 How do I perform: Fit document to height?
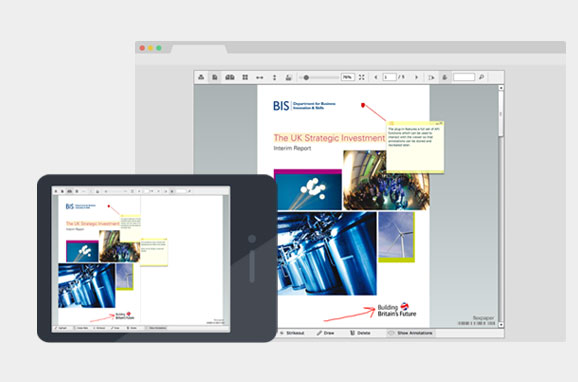tap(274, 77)
